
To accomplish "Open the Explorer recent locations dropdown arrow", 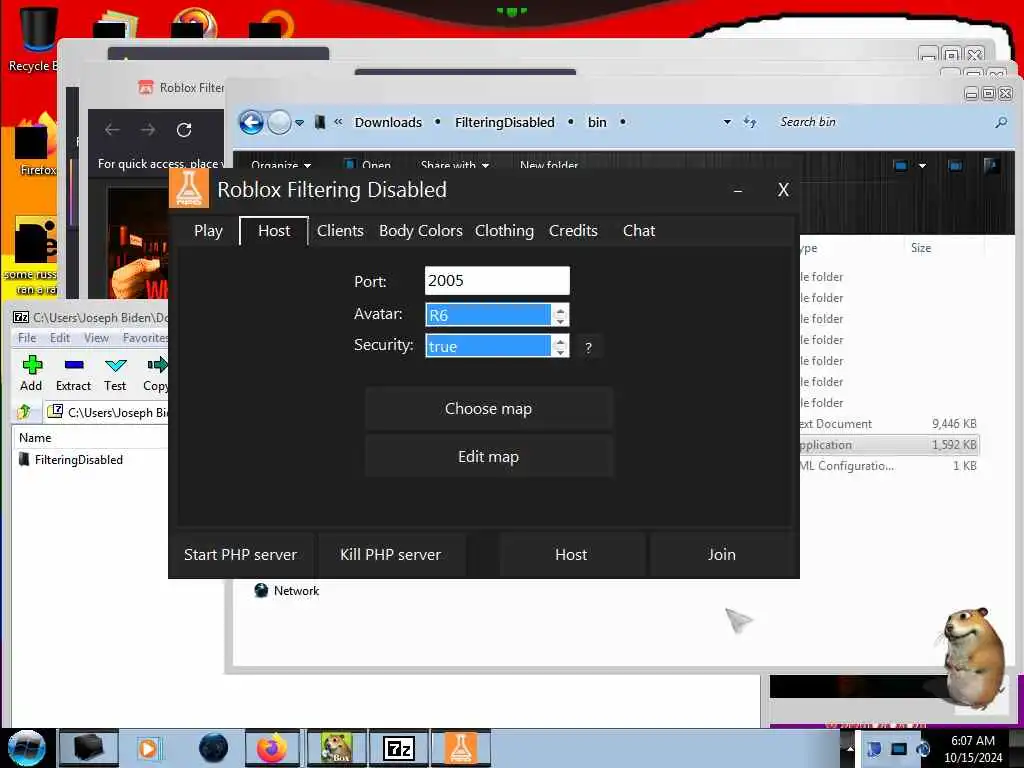I will point(299,123).
